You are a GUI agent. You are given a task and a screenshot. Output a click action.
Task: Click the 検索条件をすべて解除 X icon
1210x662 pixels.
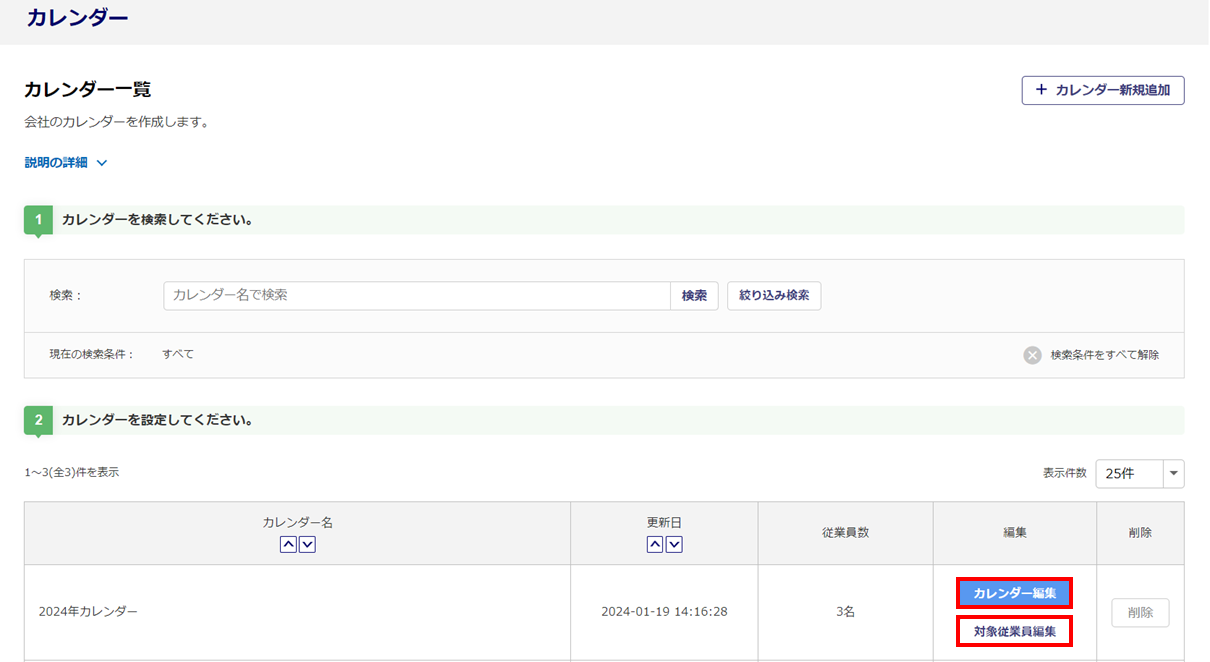1032,355
